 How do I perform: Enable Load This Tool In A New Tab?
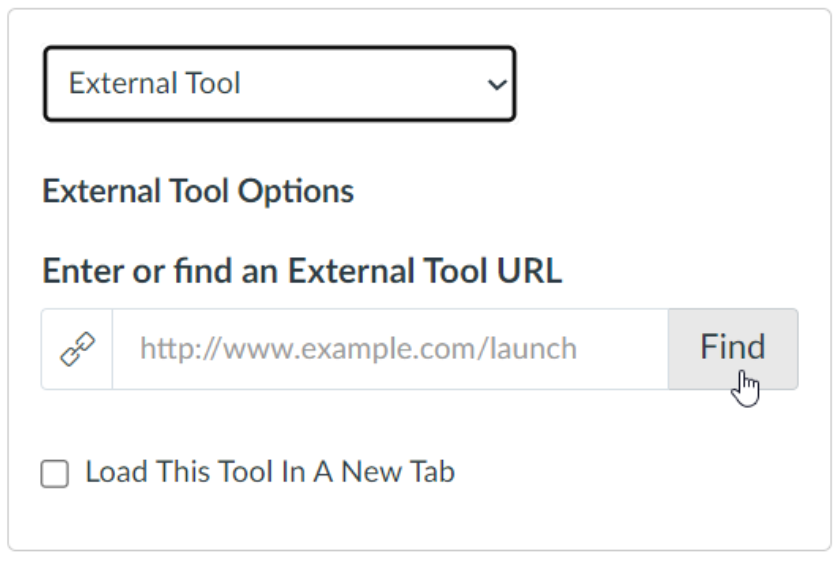click(x=55, y=474)
